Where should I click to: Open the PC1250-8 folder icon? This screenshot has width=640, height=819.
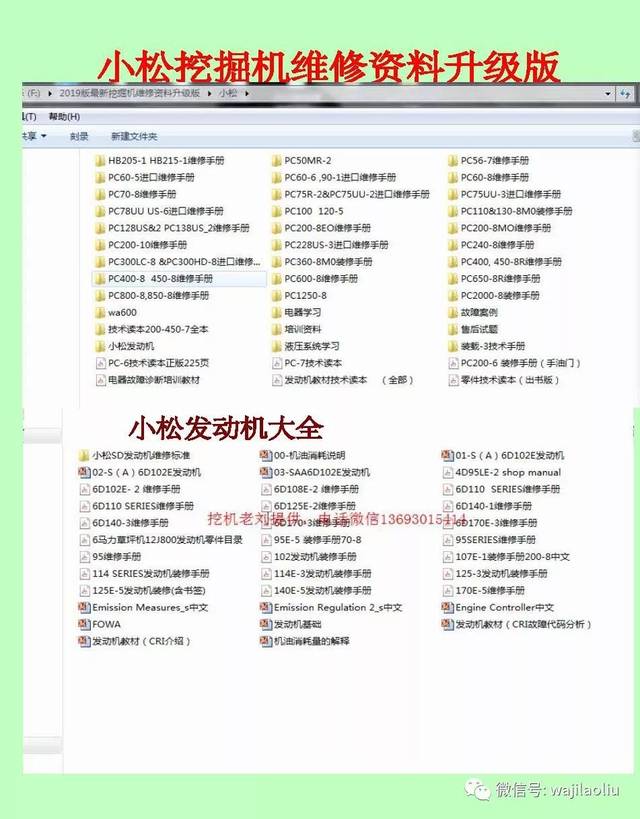point(276,296)
